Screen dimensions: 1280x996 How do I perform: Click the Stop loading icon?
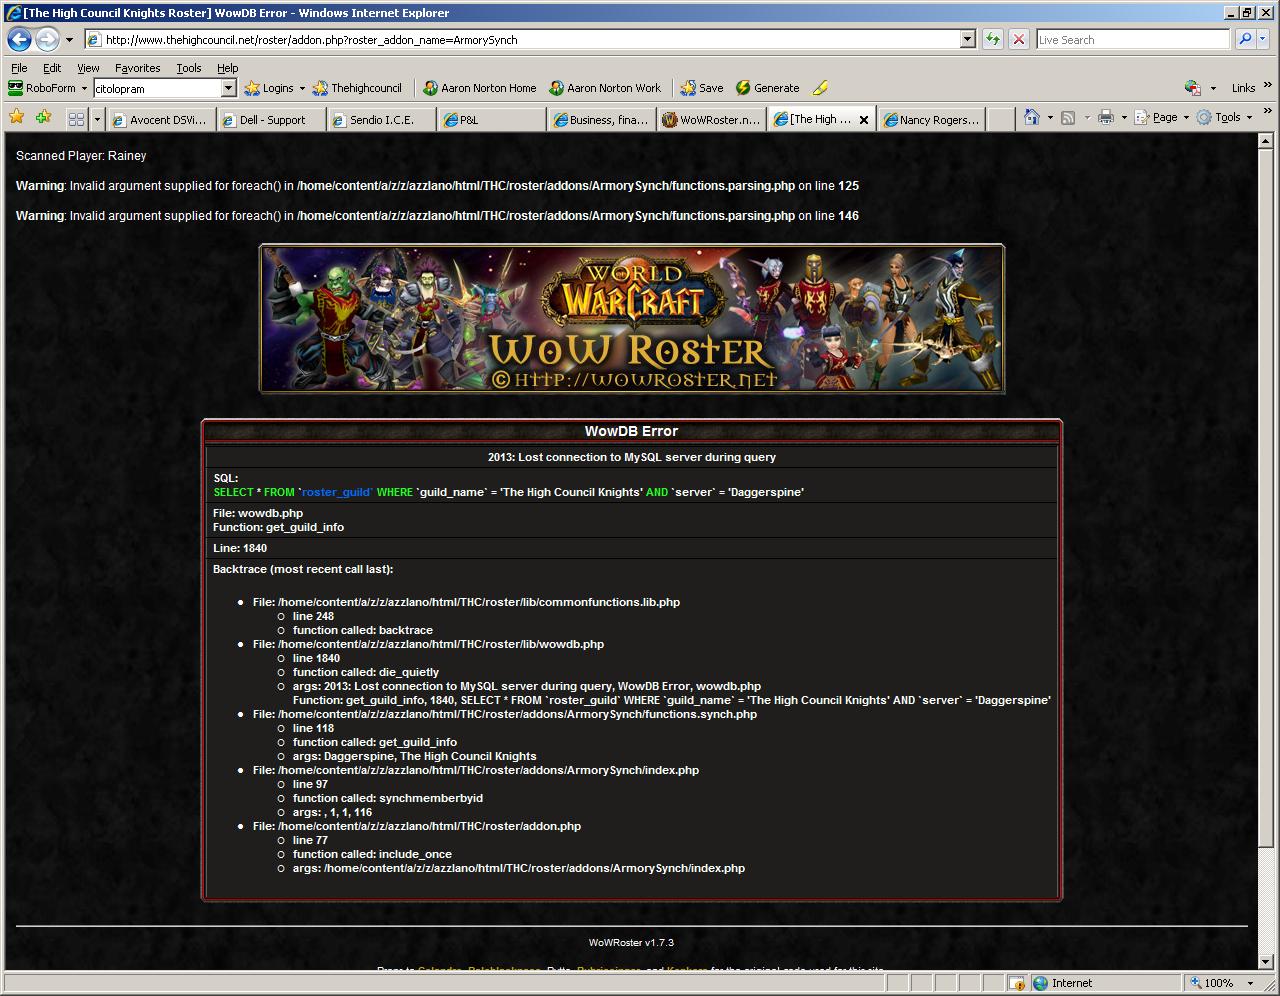[x=1018, y=40]
